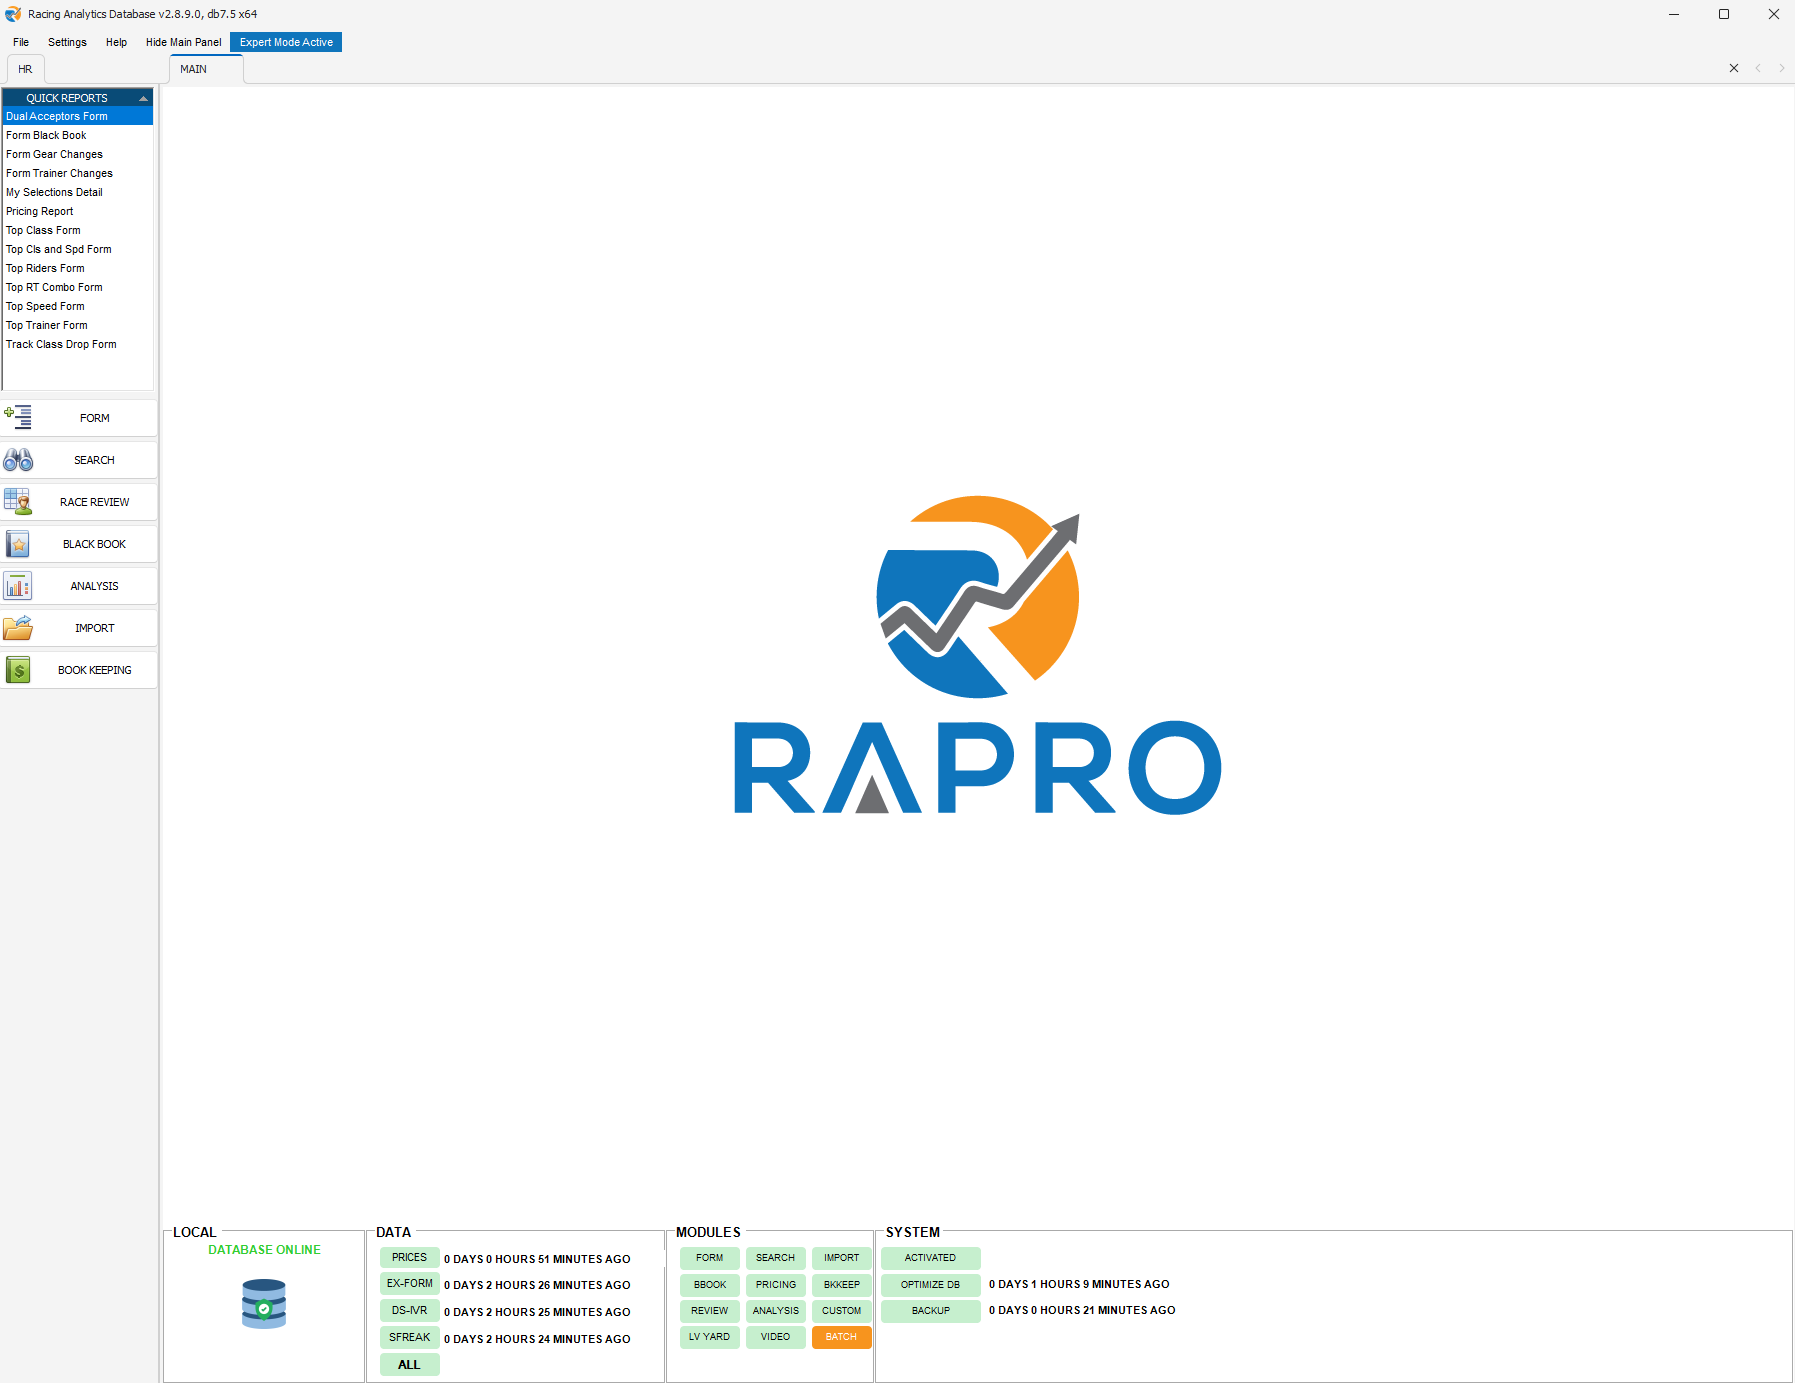
Task: Click the tab scroll left arrow
Action: 1758,68
